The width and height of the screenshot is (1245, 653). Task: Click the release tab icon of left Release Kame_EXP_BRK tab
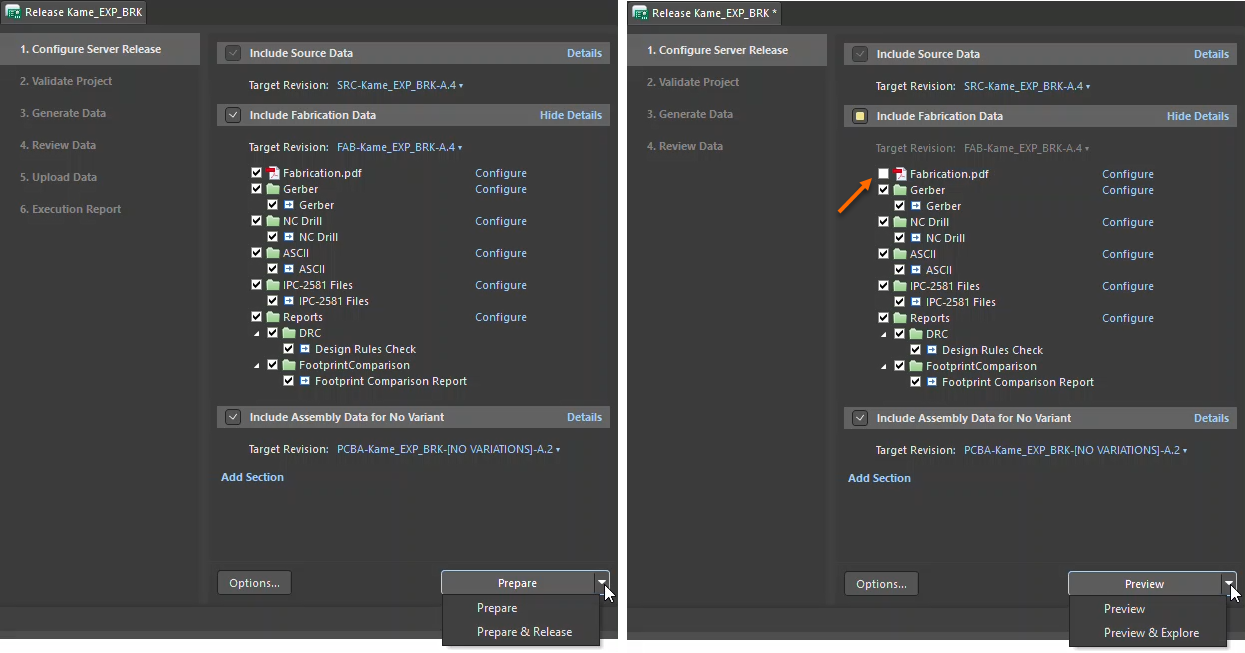(x=14, y=13)
